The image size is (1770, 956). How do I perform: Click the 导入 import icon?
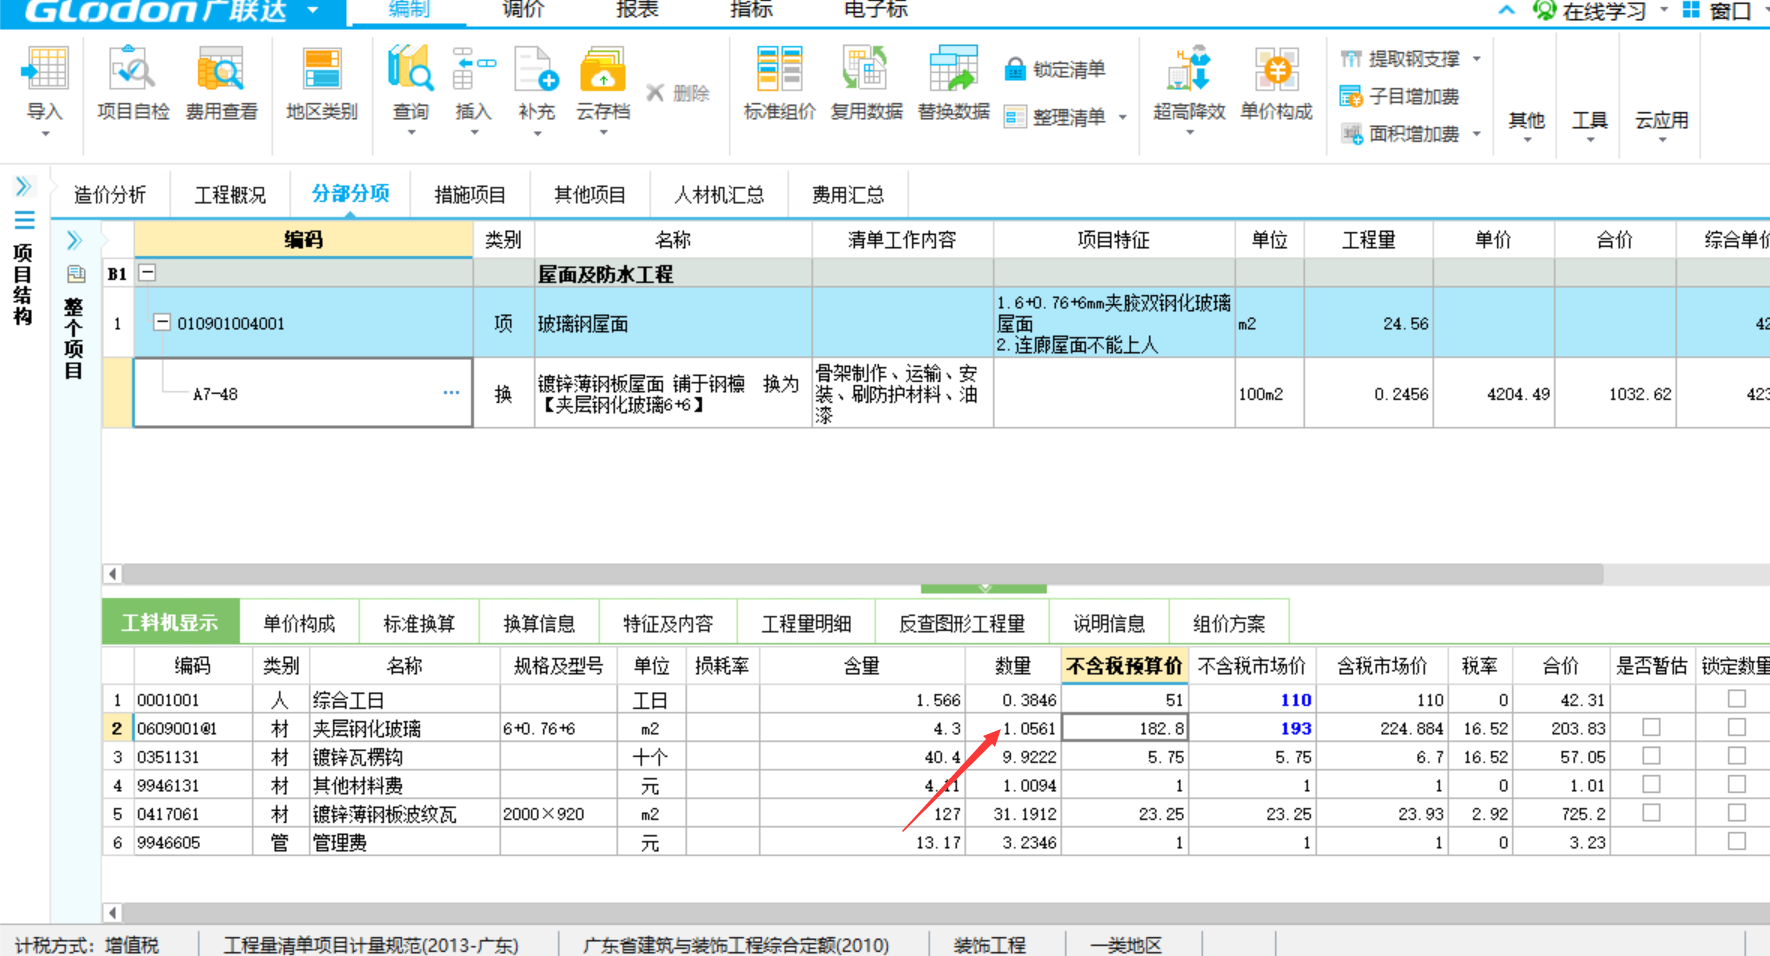pyautogui.click(x=45, y=72)
